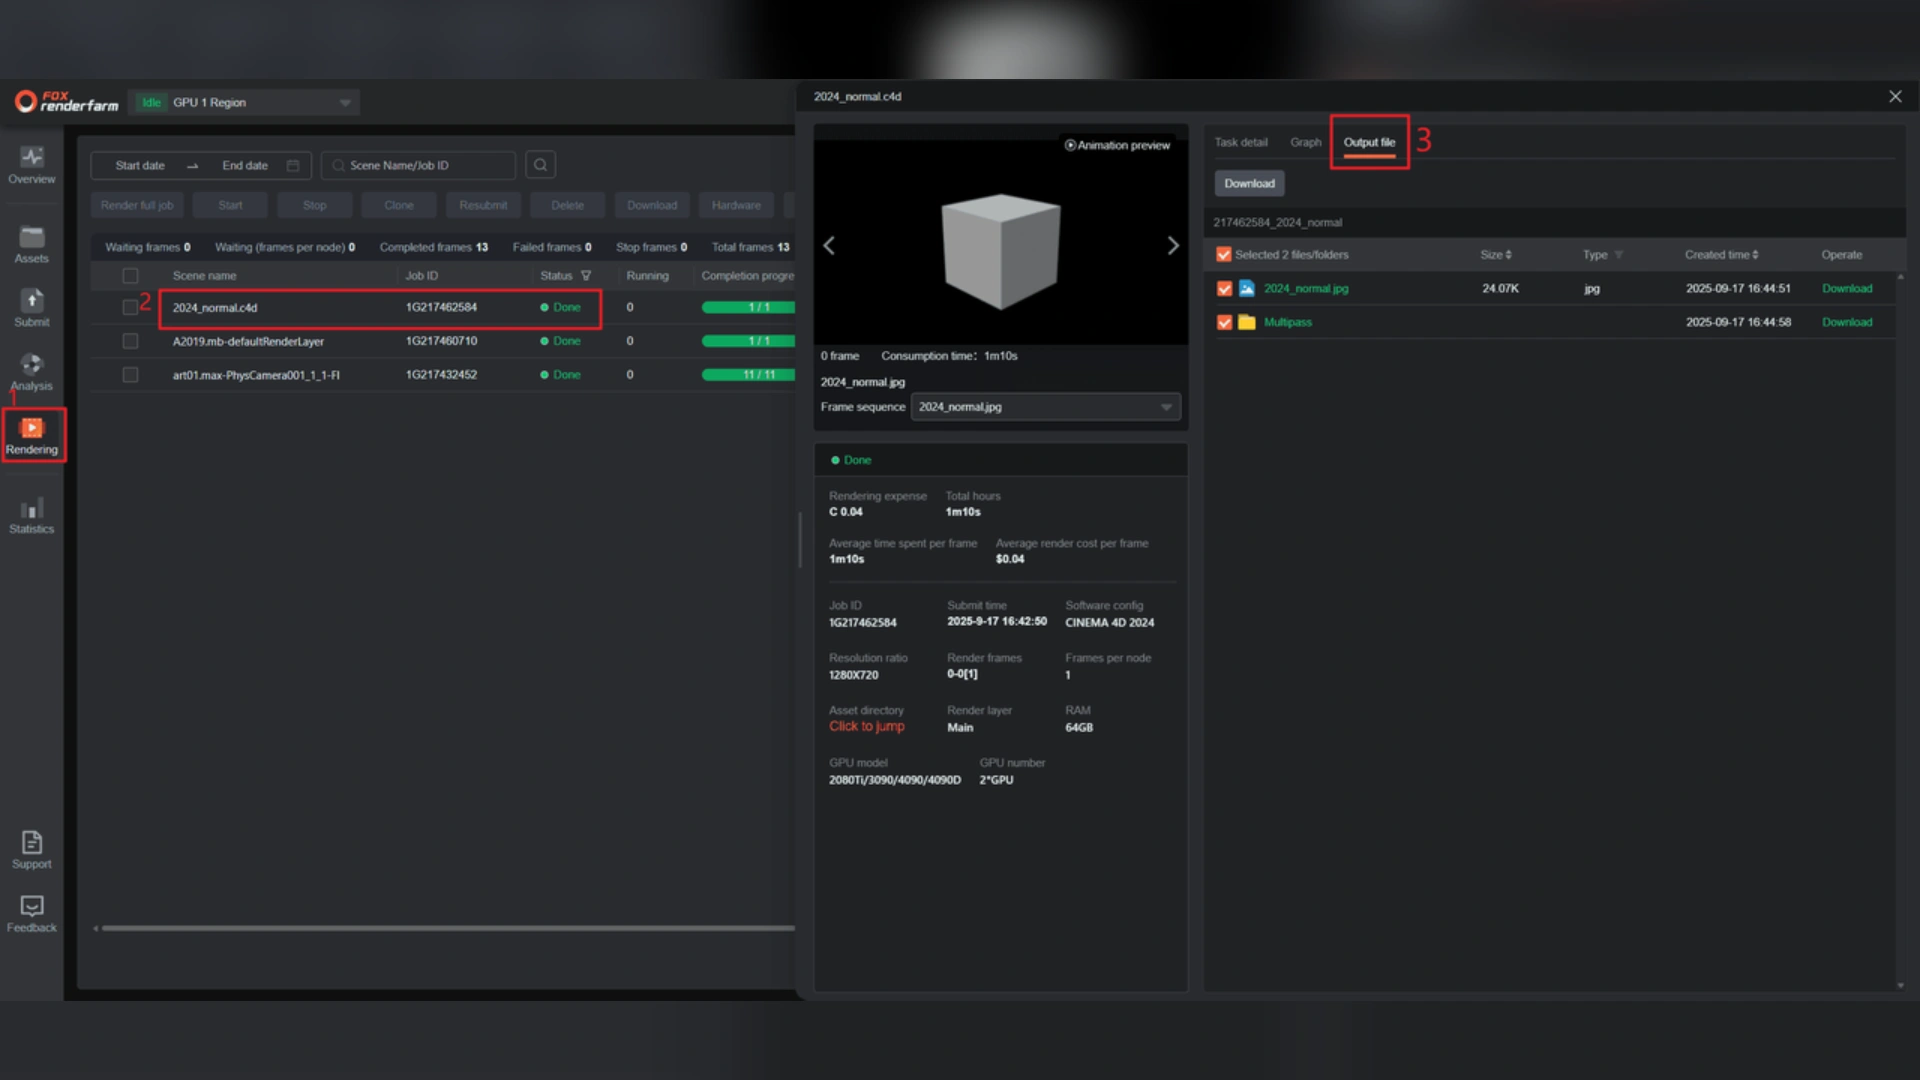The width and height of the screenshot is (1920, 1080).
Task: Click the Clone toolbar button
Action: coord(399,205)
